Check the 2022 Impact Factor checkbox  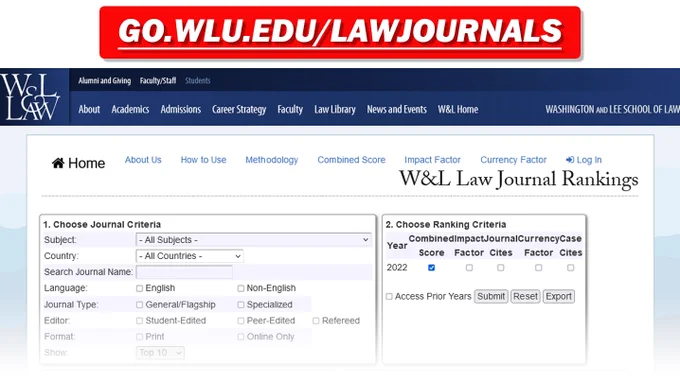pos(469,268)
